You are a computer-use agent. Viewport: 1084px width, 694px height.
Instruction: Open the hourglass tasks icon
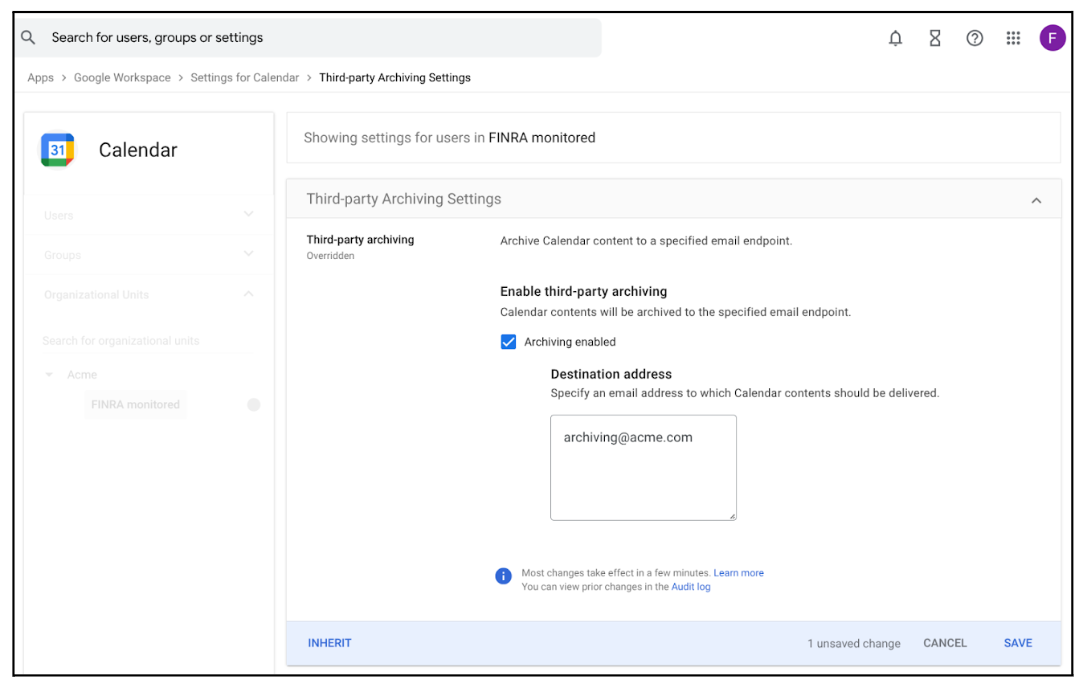[935, 38]
